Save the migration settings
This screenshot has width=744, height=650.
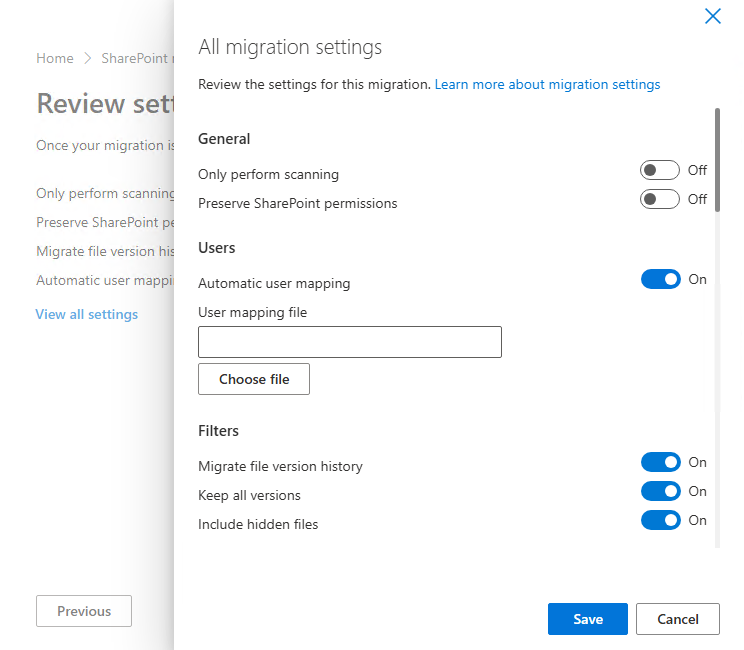[x=588, y=619]
